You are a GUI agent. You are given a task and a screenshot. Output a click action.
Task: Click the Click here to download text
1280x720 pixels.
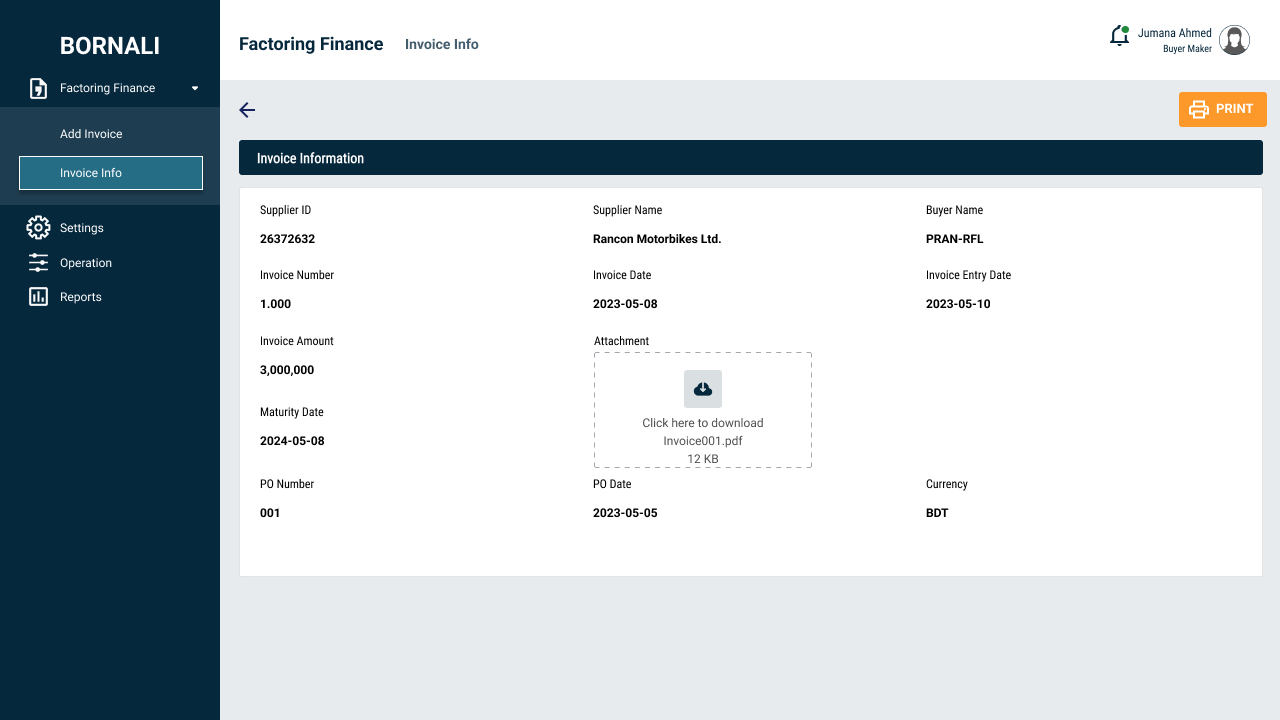(x=703, y=423)
